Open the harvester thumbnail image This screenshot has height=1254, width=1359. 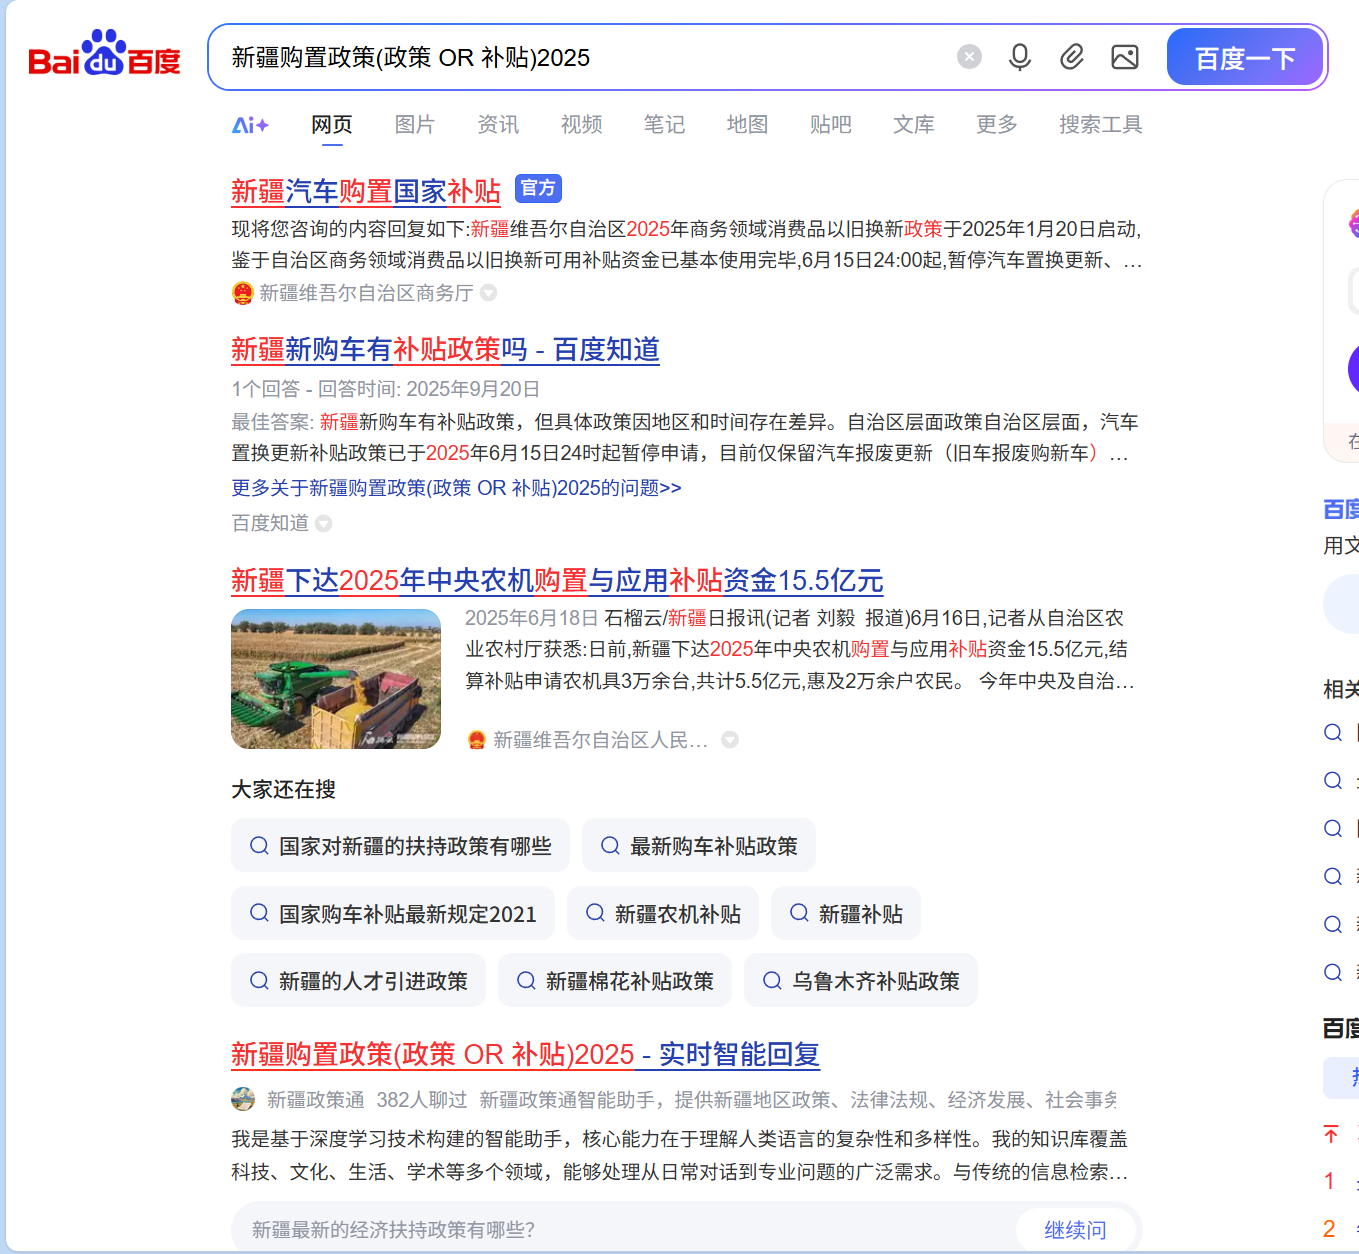pos(336,679)
